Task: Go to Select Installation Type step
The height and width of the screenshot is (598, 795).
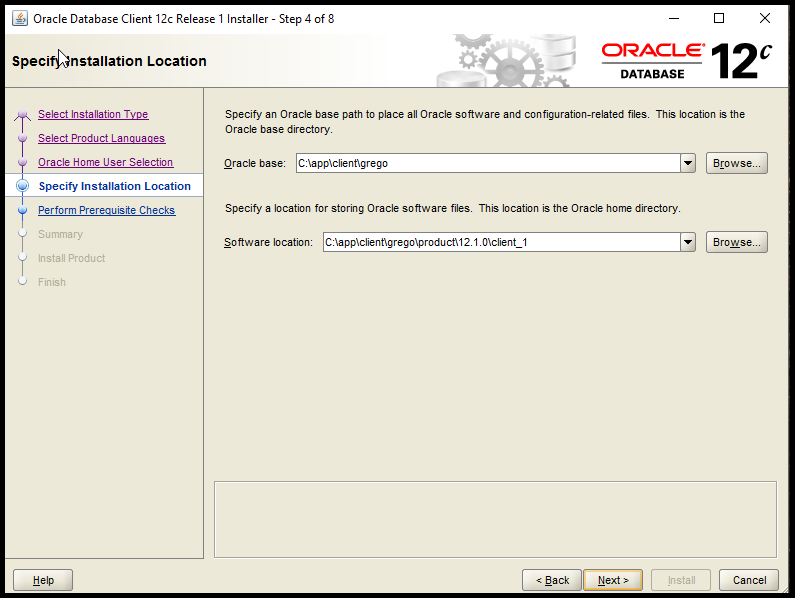Action: tap(93, 114)
